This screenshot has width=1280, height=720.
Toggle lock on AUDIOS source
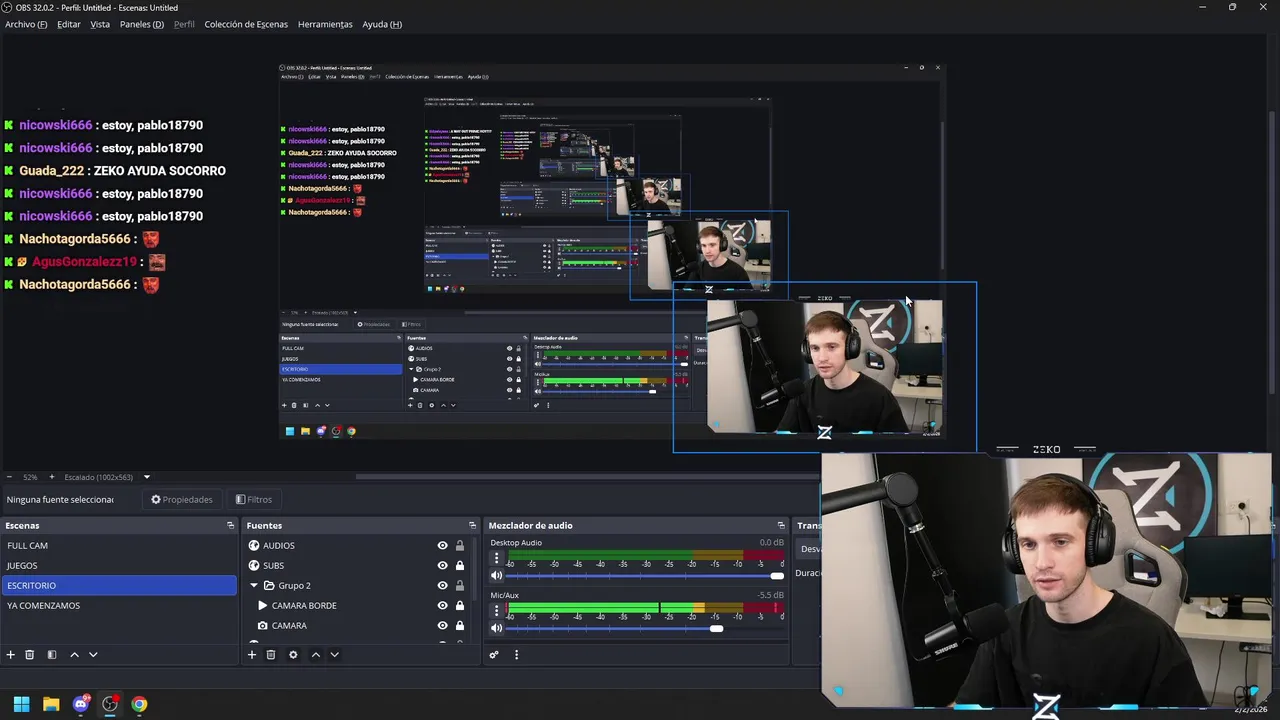[460, 546]
